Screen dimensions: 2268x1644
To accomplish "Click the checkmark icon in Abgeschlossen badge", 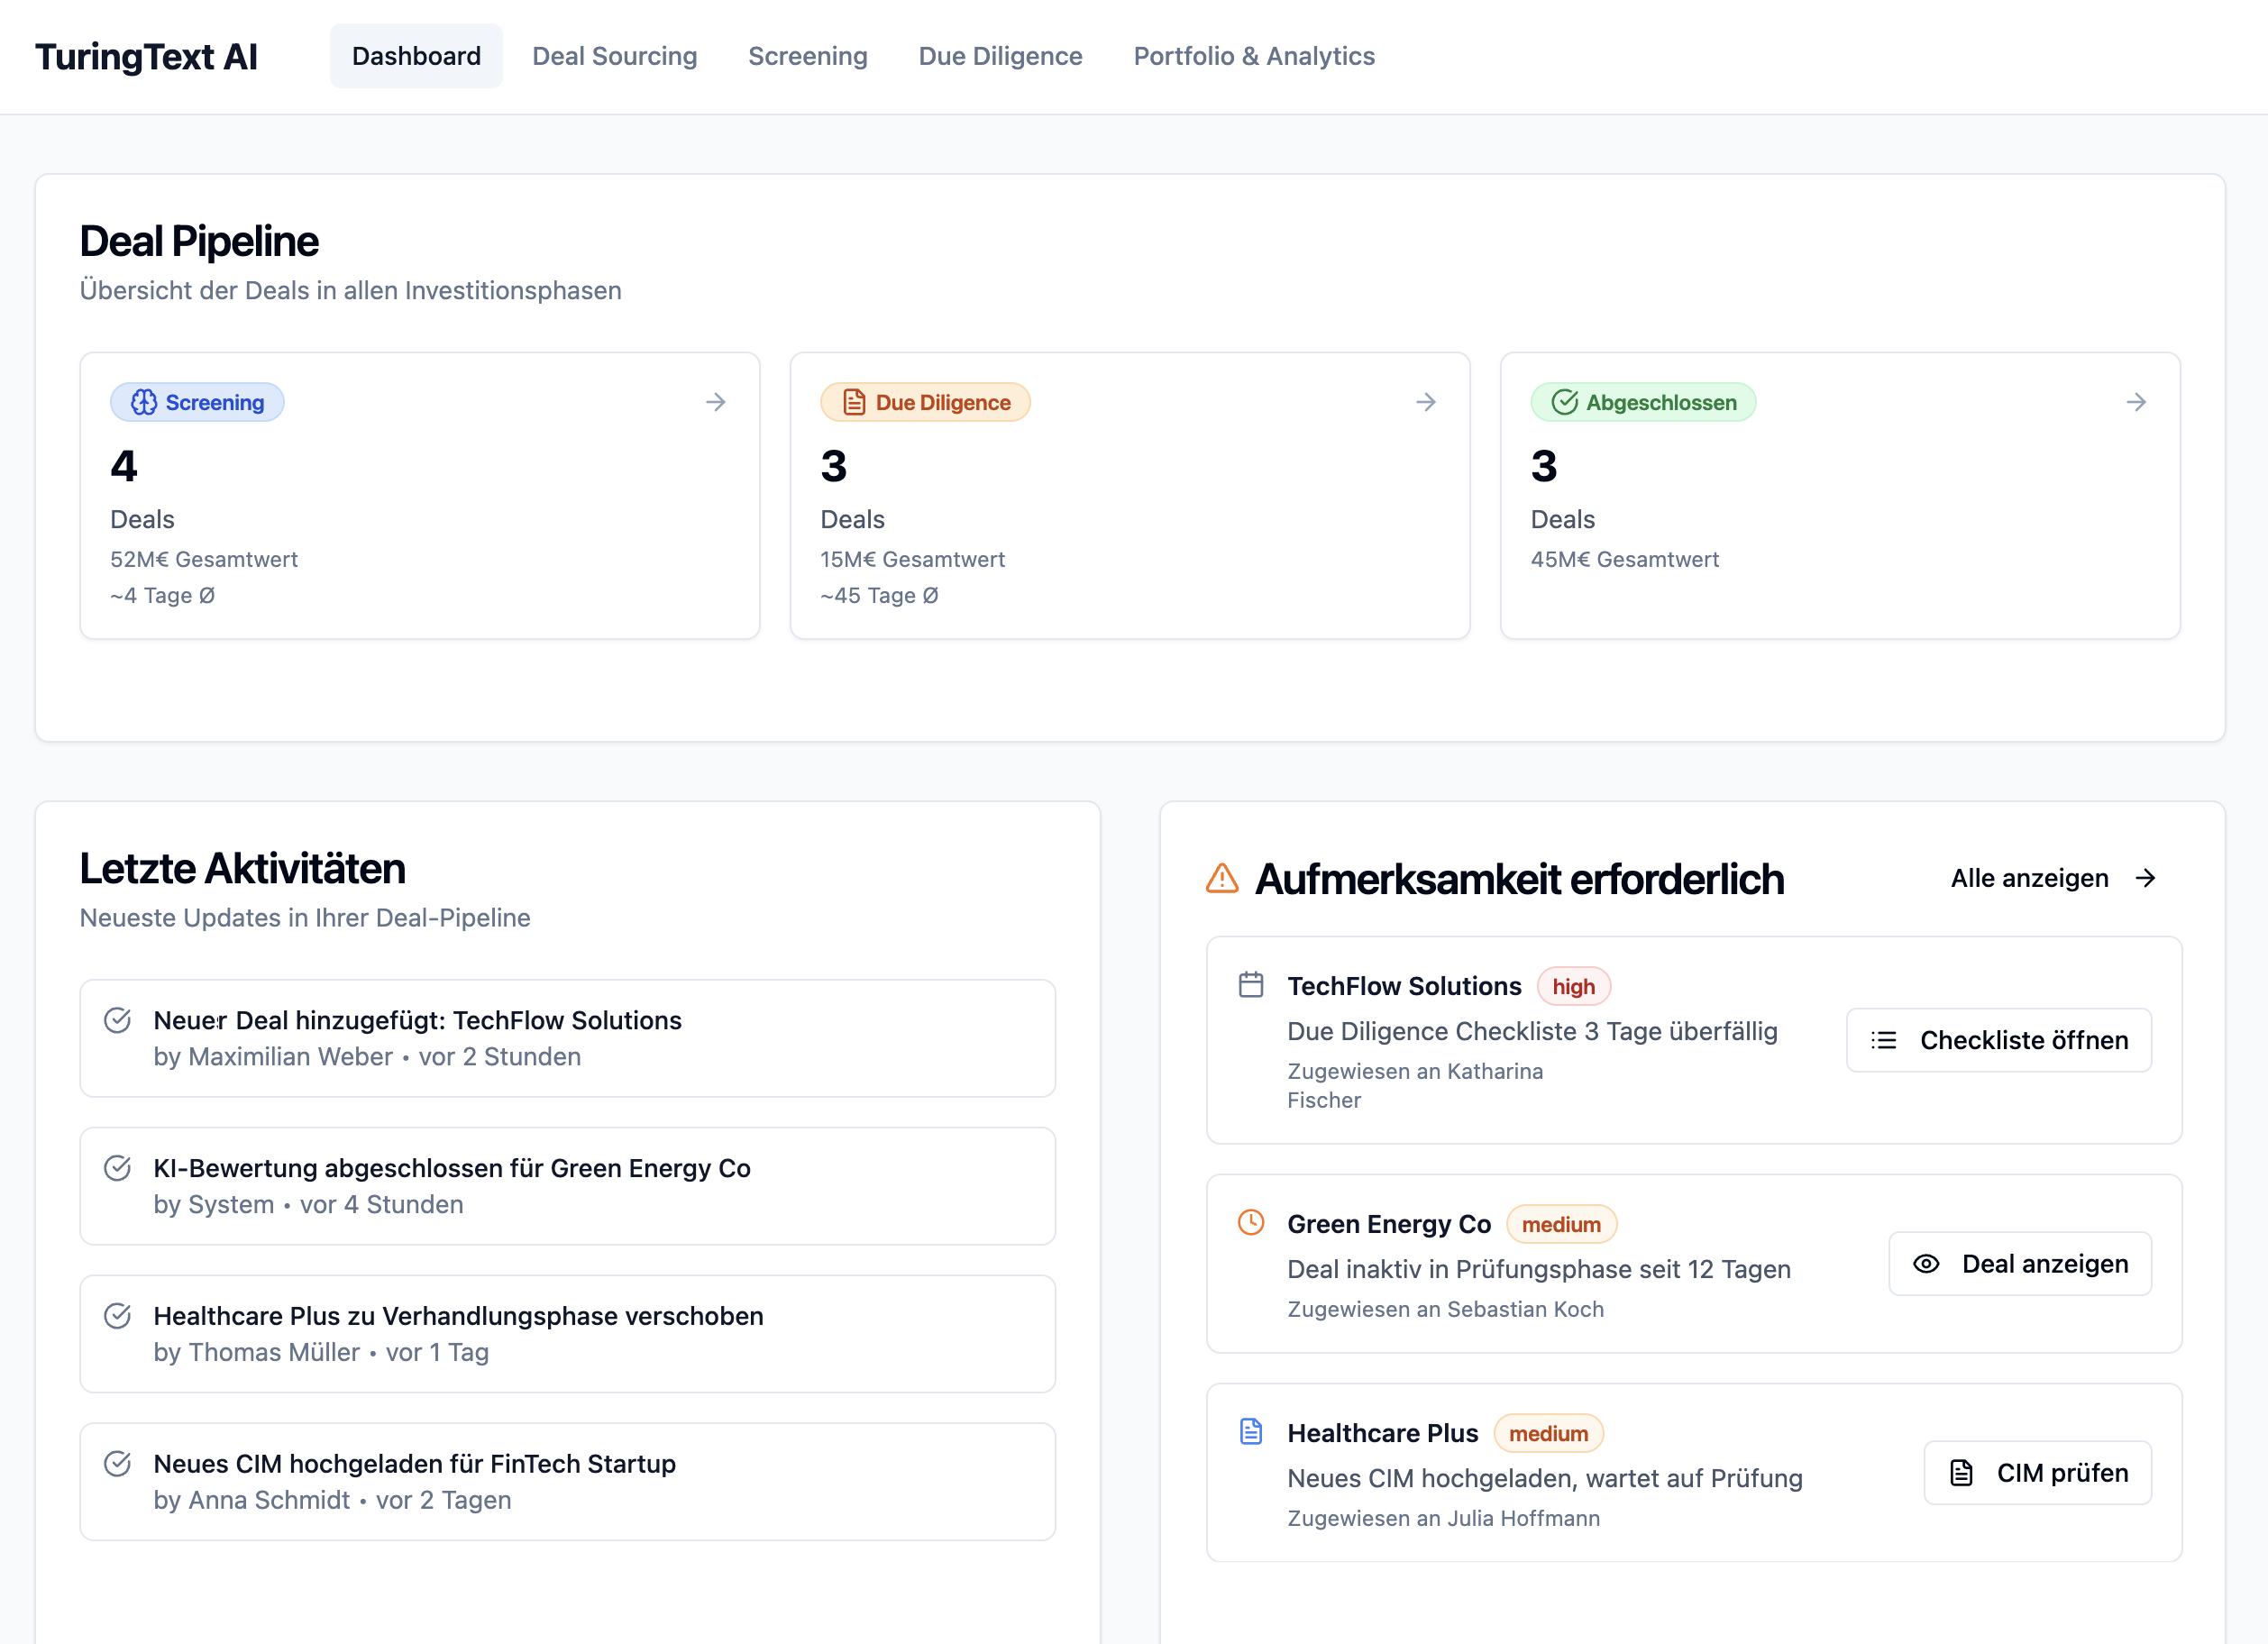I will [1564, 402].
